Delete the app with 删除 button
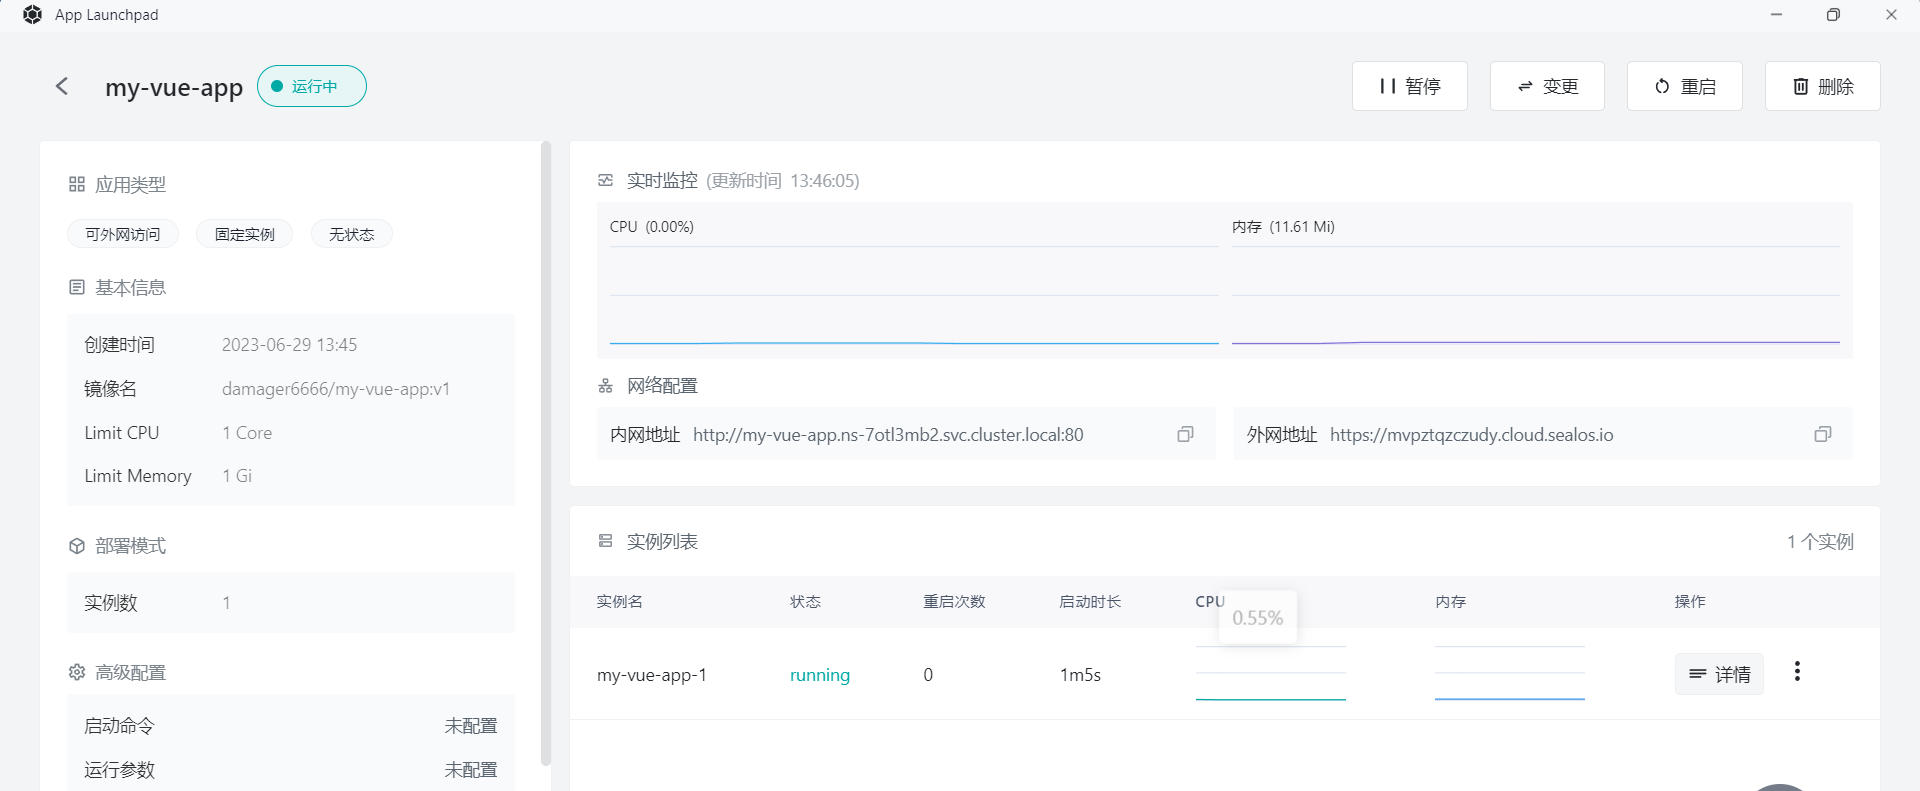The image size is (1920, 791). (1822, 86)
